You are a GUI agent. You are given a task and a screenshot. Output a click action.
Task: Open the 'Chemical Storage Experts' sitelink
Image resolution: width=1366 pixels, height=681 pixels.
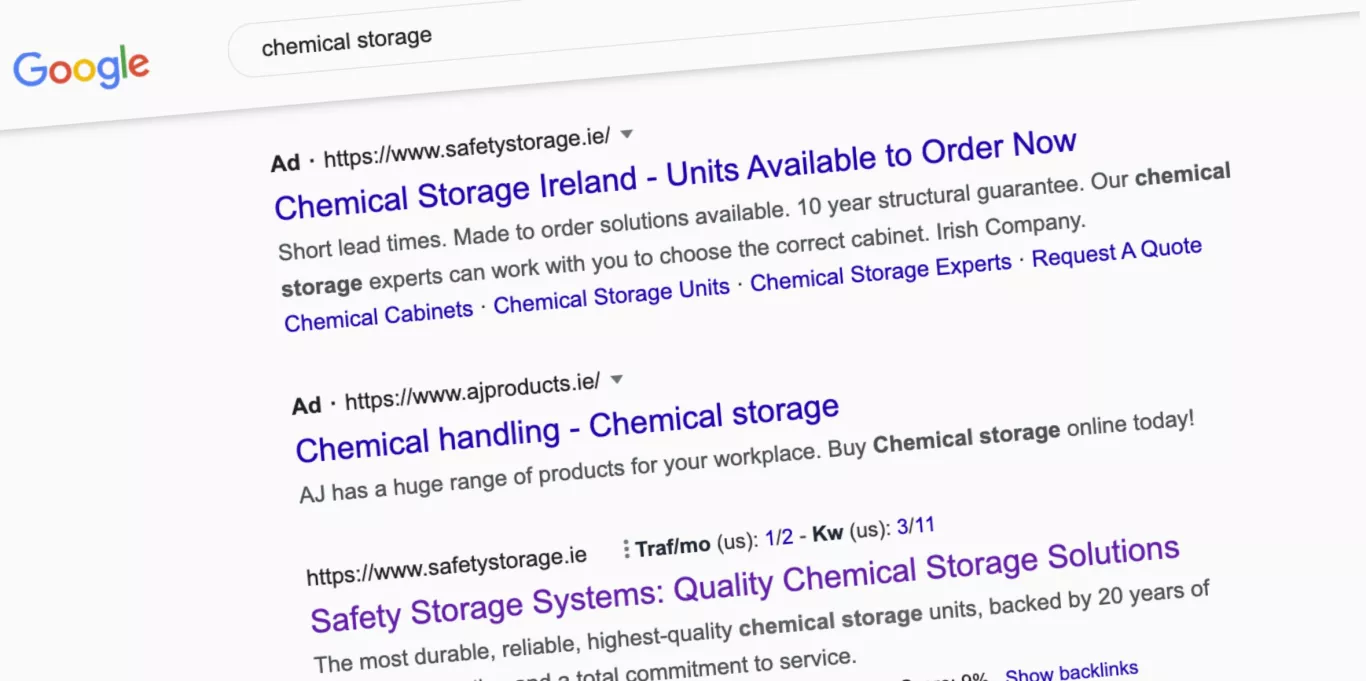880,273
